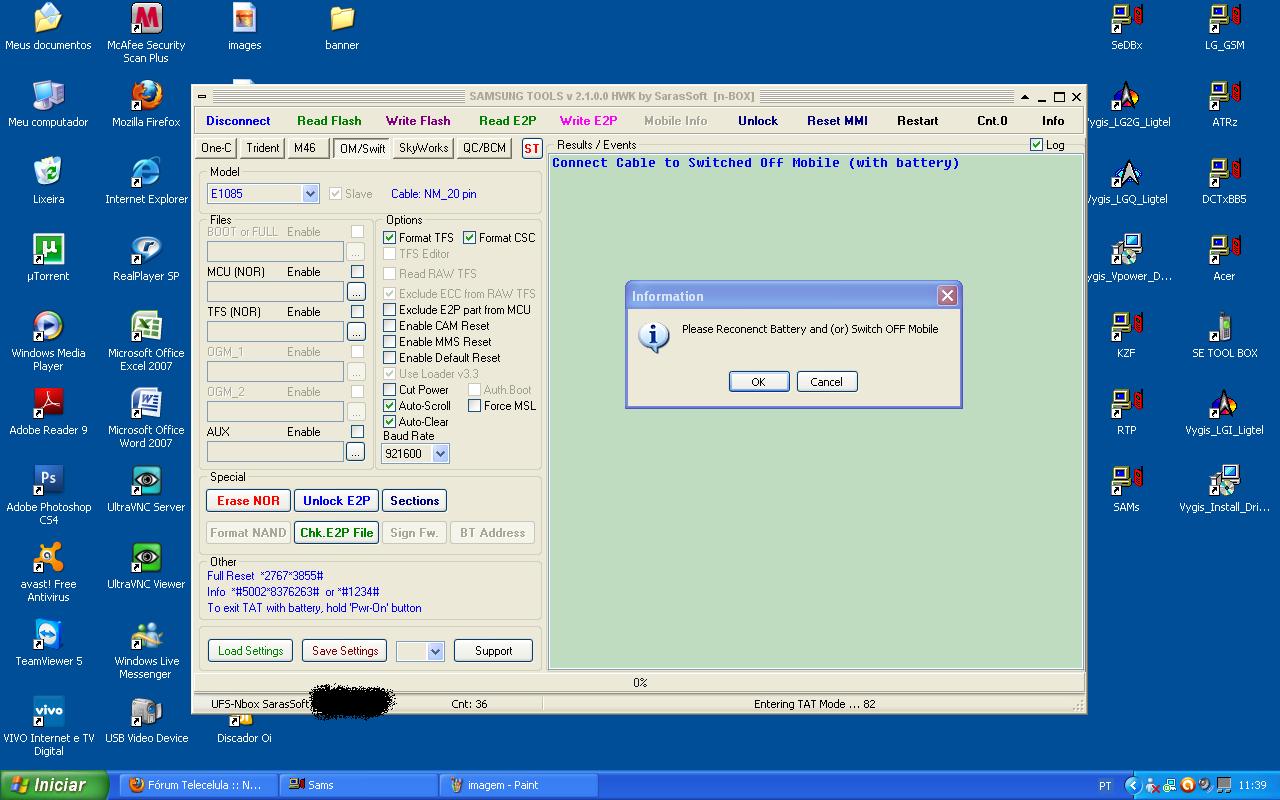Enable CAM Reset checkbox

pos(390,326)
